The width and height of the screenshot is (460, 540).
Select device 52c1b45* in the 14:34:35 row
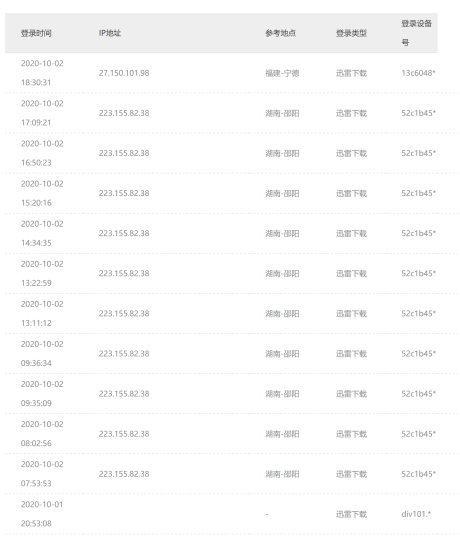[x=418, y=233]
